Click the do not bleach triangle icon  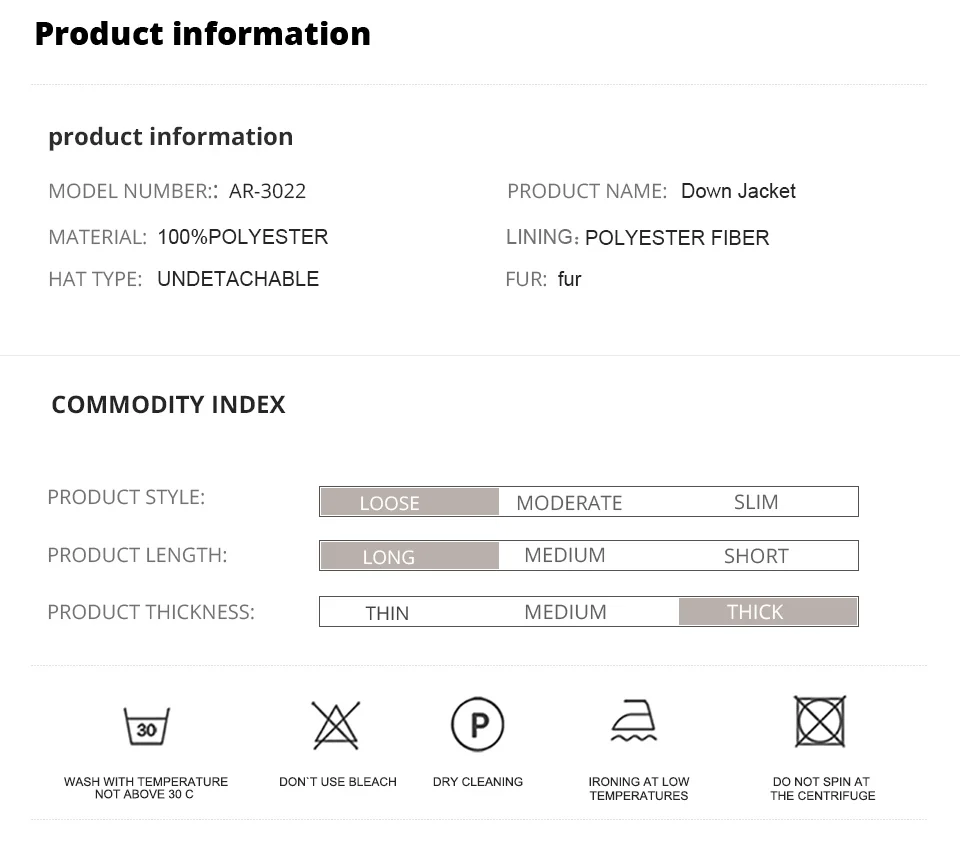click(336, 725)
